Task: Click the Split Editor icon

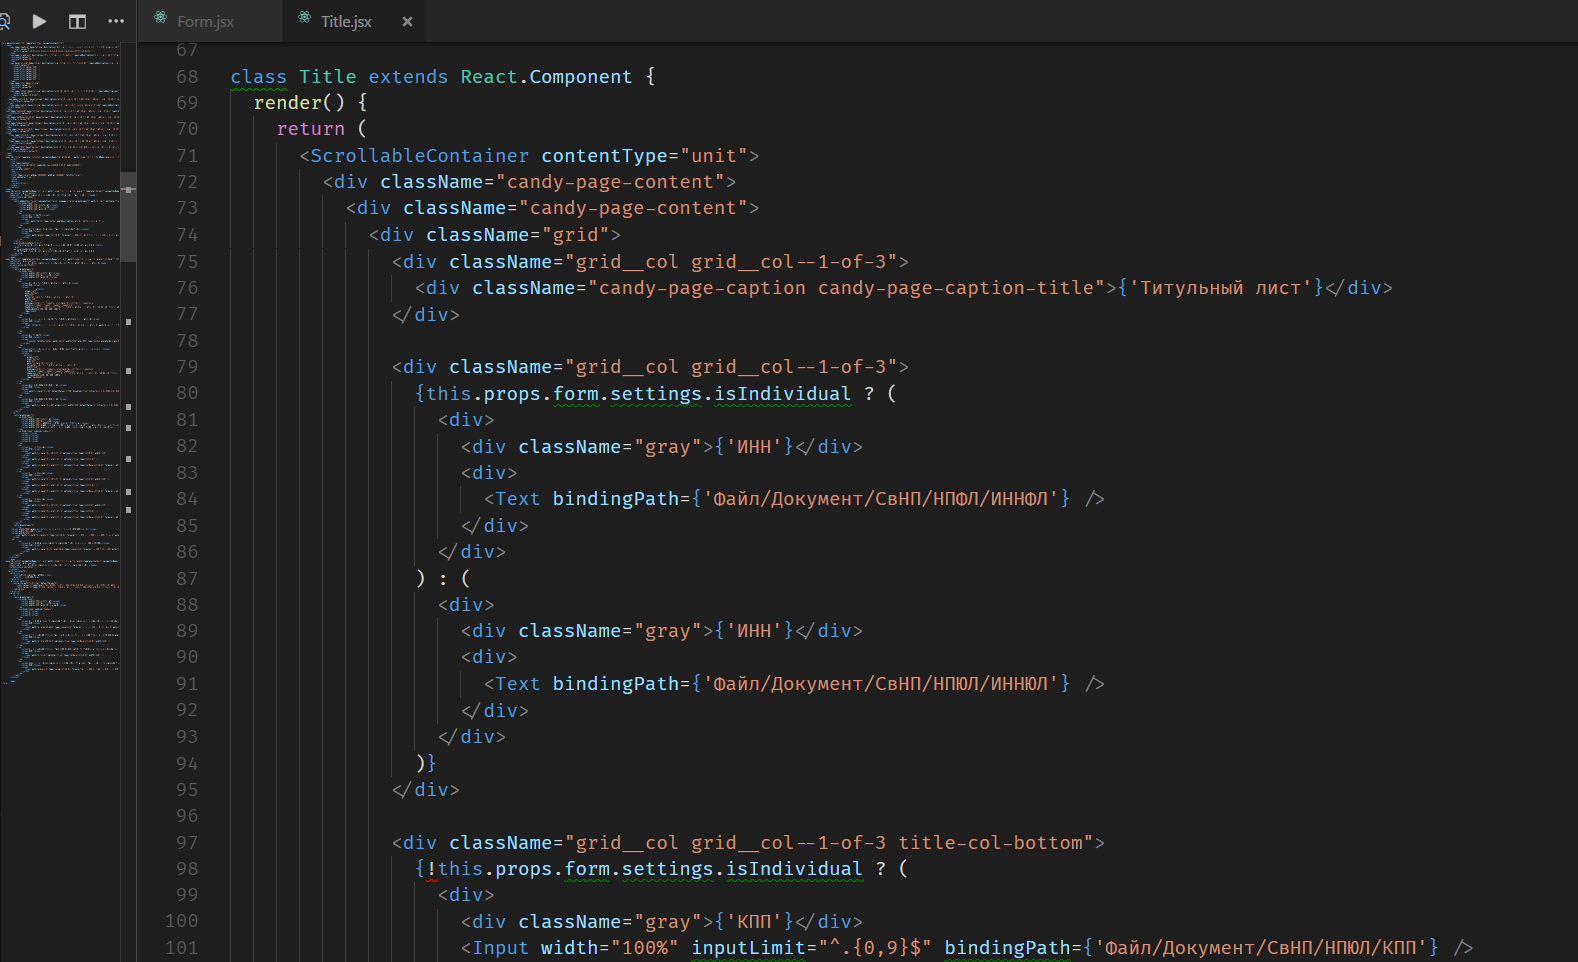Action: [77, 21]
